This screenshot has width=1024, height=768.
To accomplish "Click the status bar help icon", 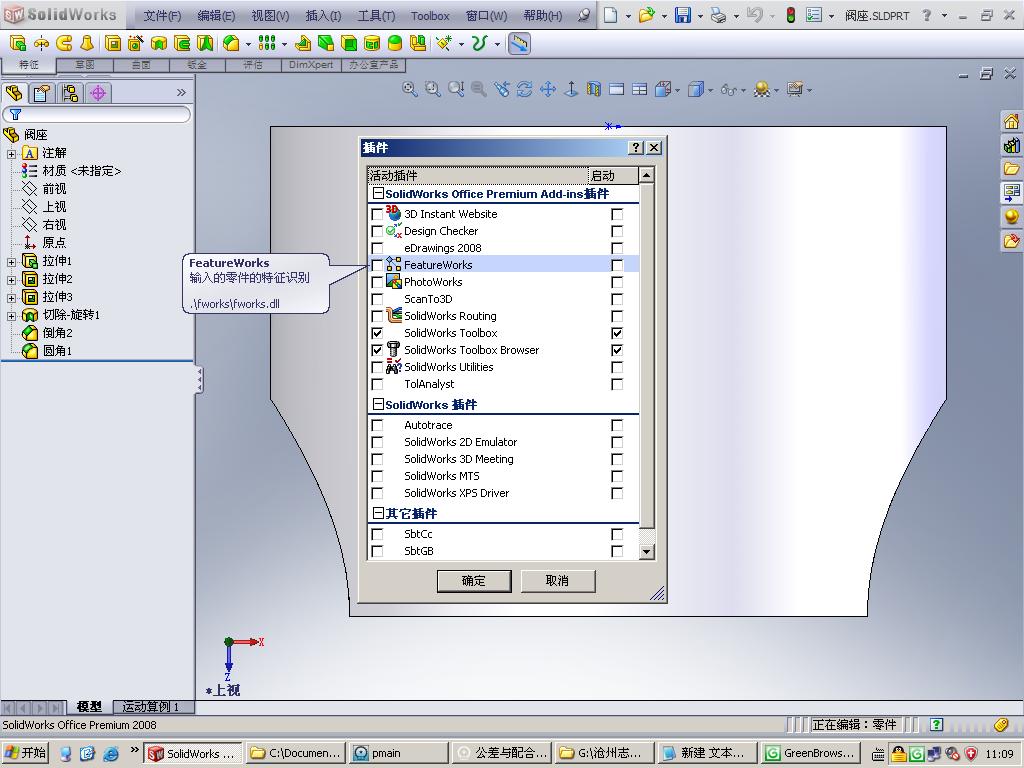I will coord(936,724).
